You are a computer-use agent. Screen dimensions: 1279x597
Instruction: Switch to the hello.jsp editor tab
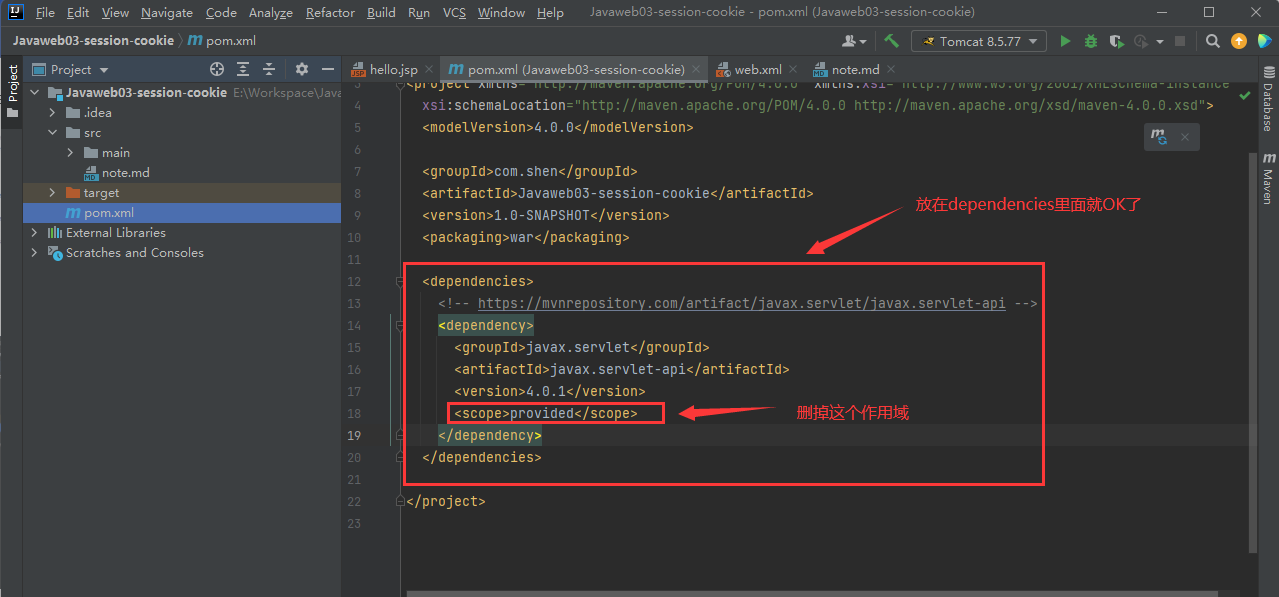393,70
